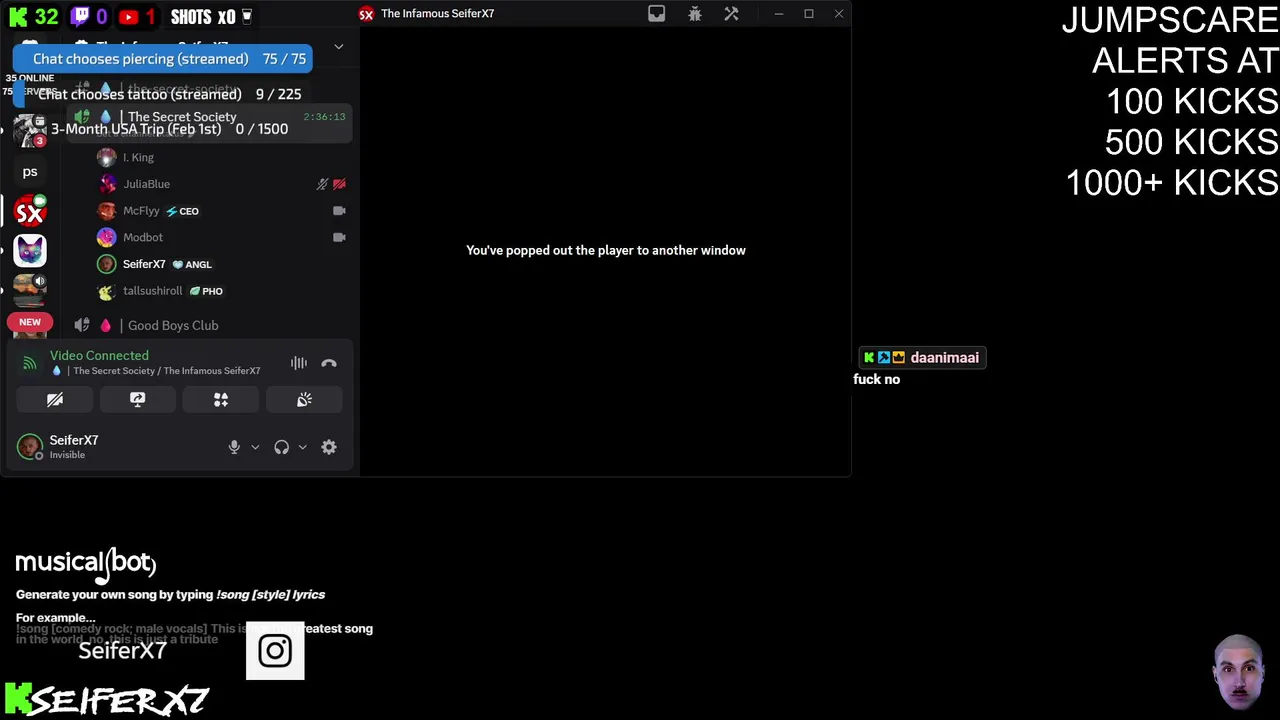The image size is (1280, 720).
Task: Click the streamer webcam thumbnail
Action: coord(1240,672)
